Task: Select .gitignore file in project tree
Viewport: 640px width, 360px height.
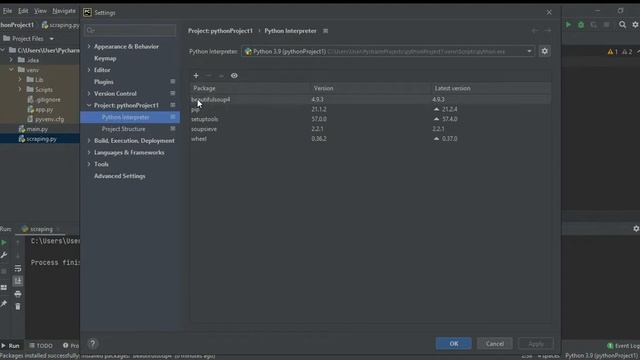Action: pyautogui.click(x=44, y=100)
